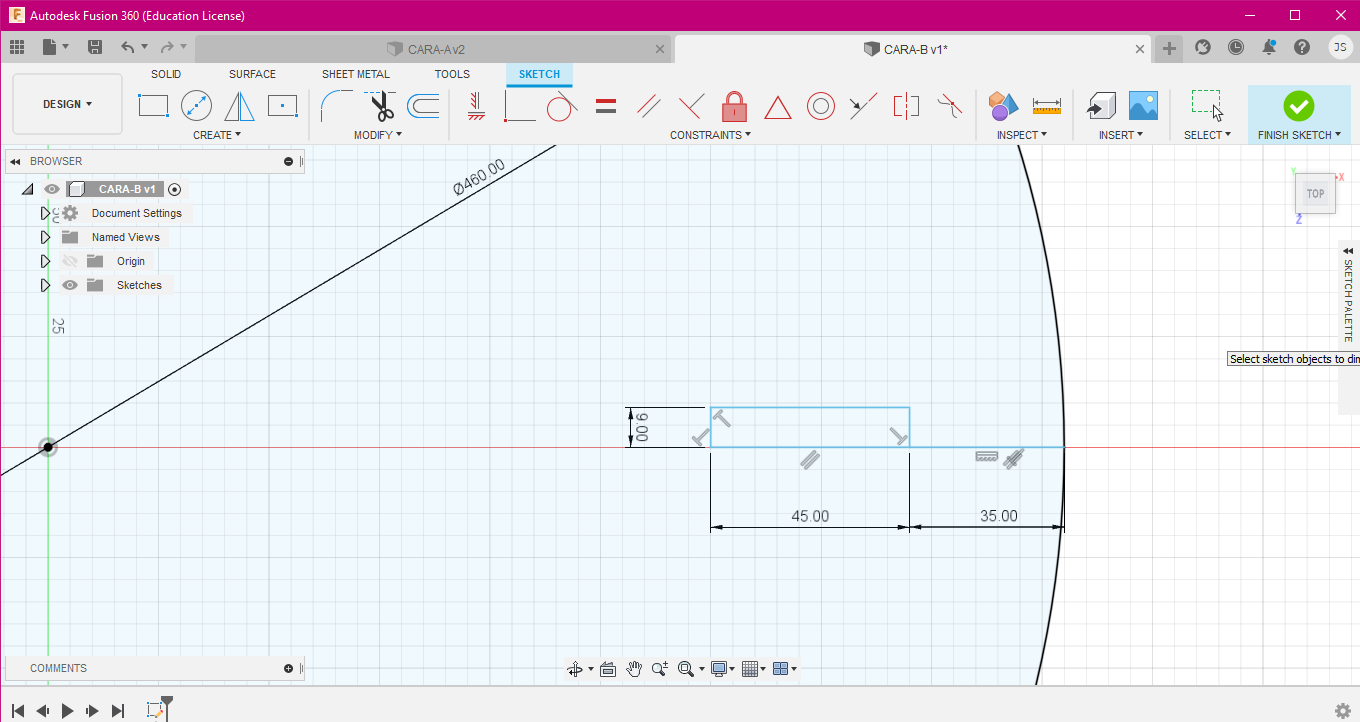Save the document with the disk icon

point(95,47)
